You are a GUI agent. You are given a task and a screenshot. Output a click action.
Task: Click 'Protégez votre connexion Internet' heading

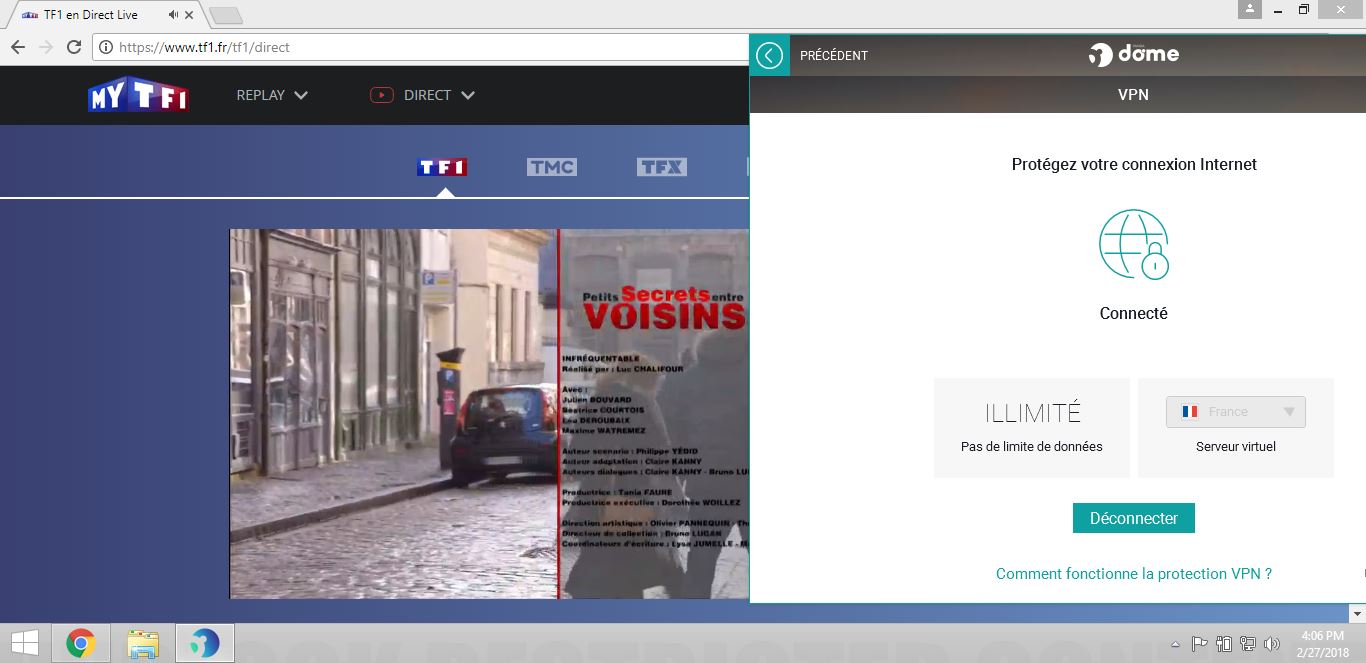click(1134, 164)
